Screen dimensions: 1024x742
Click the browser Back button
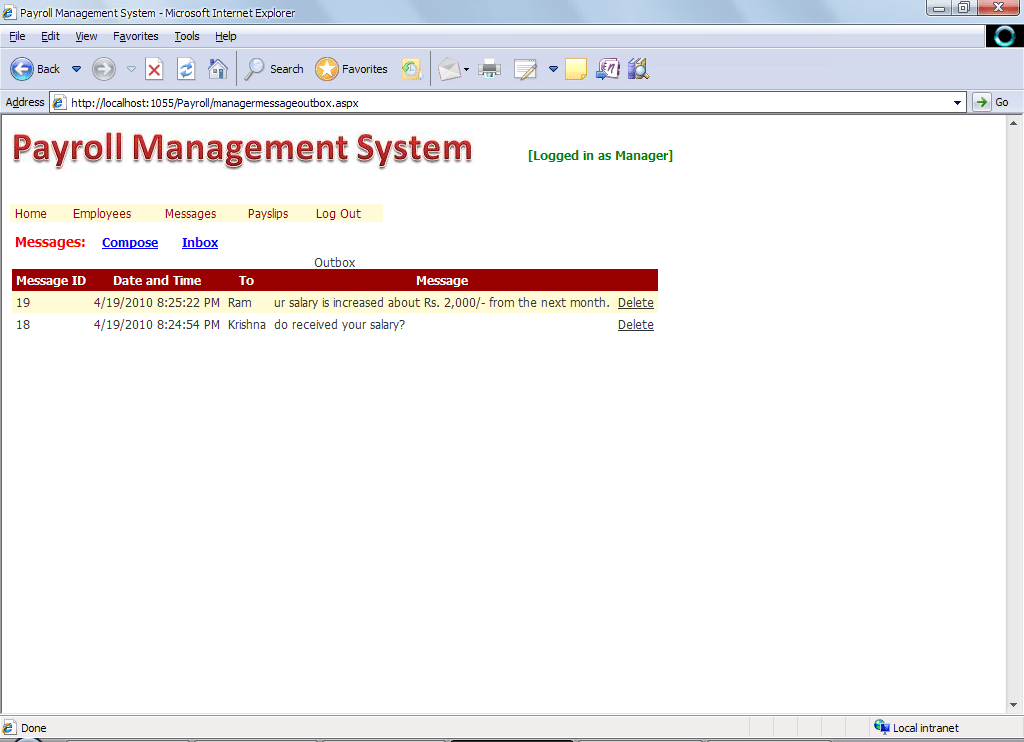[x=35, y=69]
